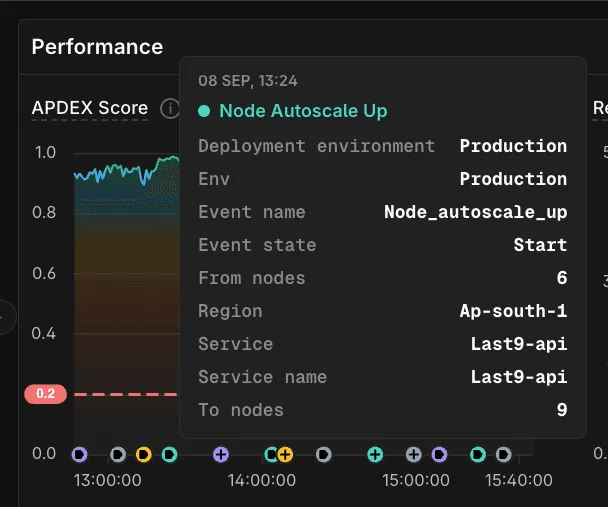Select the yellow plus event marker
This screenshot has height=507, width=608.
pyautogui.click(x=285, y=454)
